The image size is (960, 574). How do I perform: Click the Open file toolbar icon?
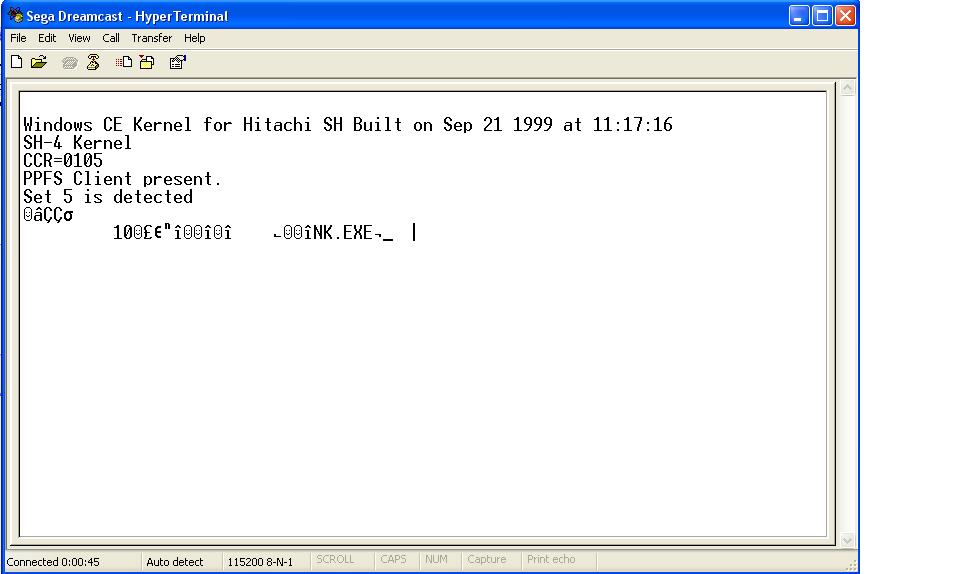[39, 62]
